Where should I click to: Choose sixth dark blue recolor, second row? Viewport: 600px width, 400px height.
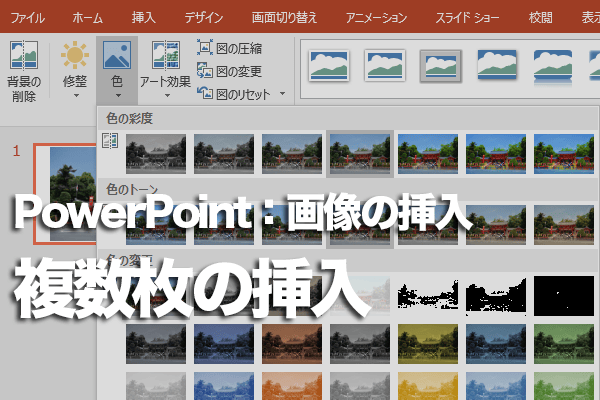[496, 344]
